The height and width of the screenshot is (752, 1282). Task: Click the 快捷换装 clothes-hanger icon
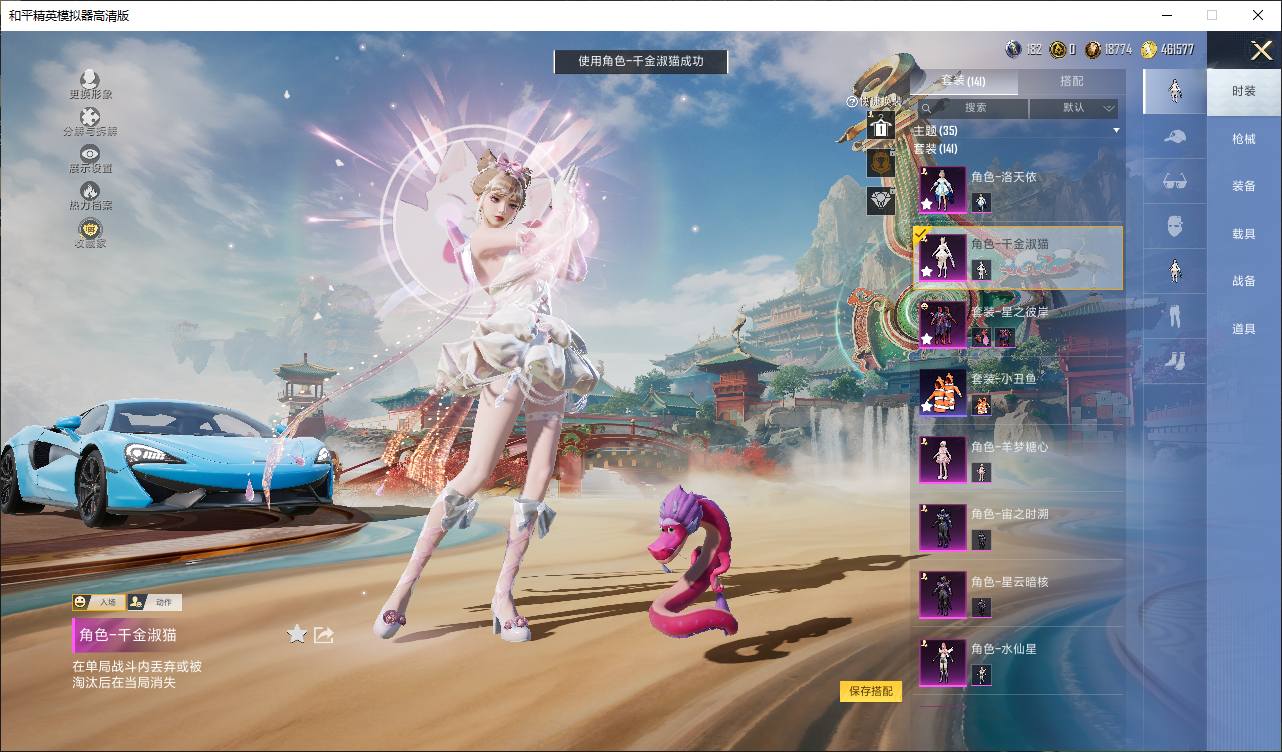point(881,125)
